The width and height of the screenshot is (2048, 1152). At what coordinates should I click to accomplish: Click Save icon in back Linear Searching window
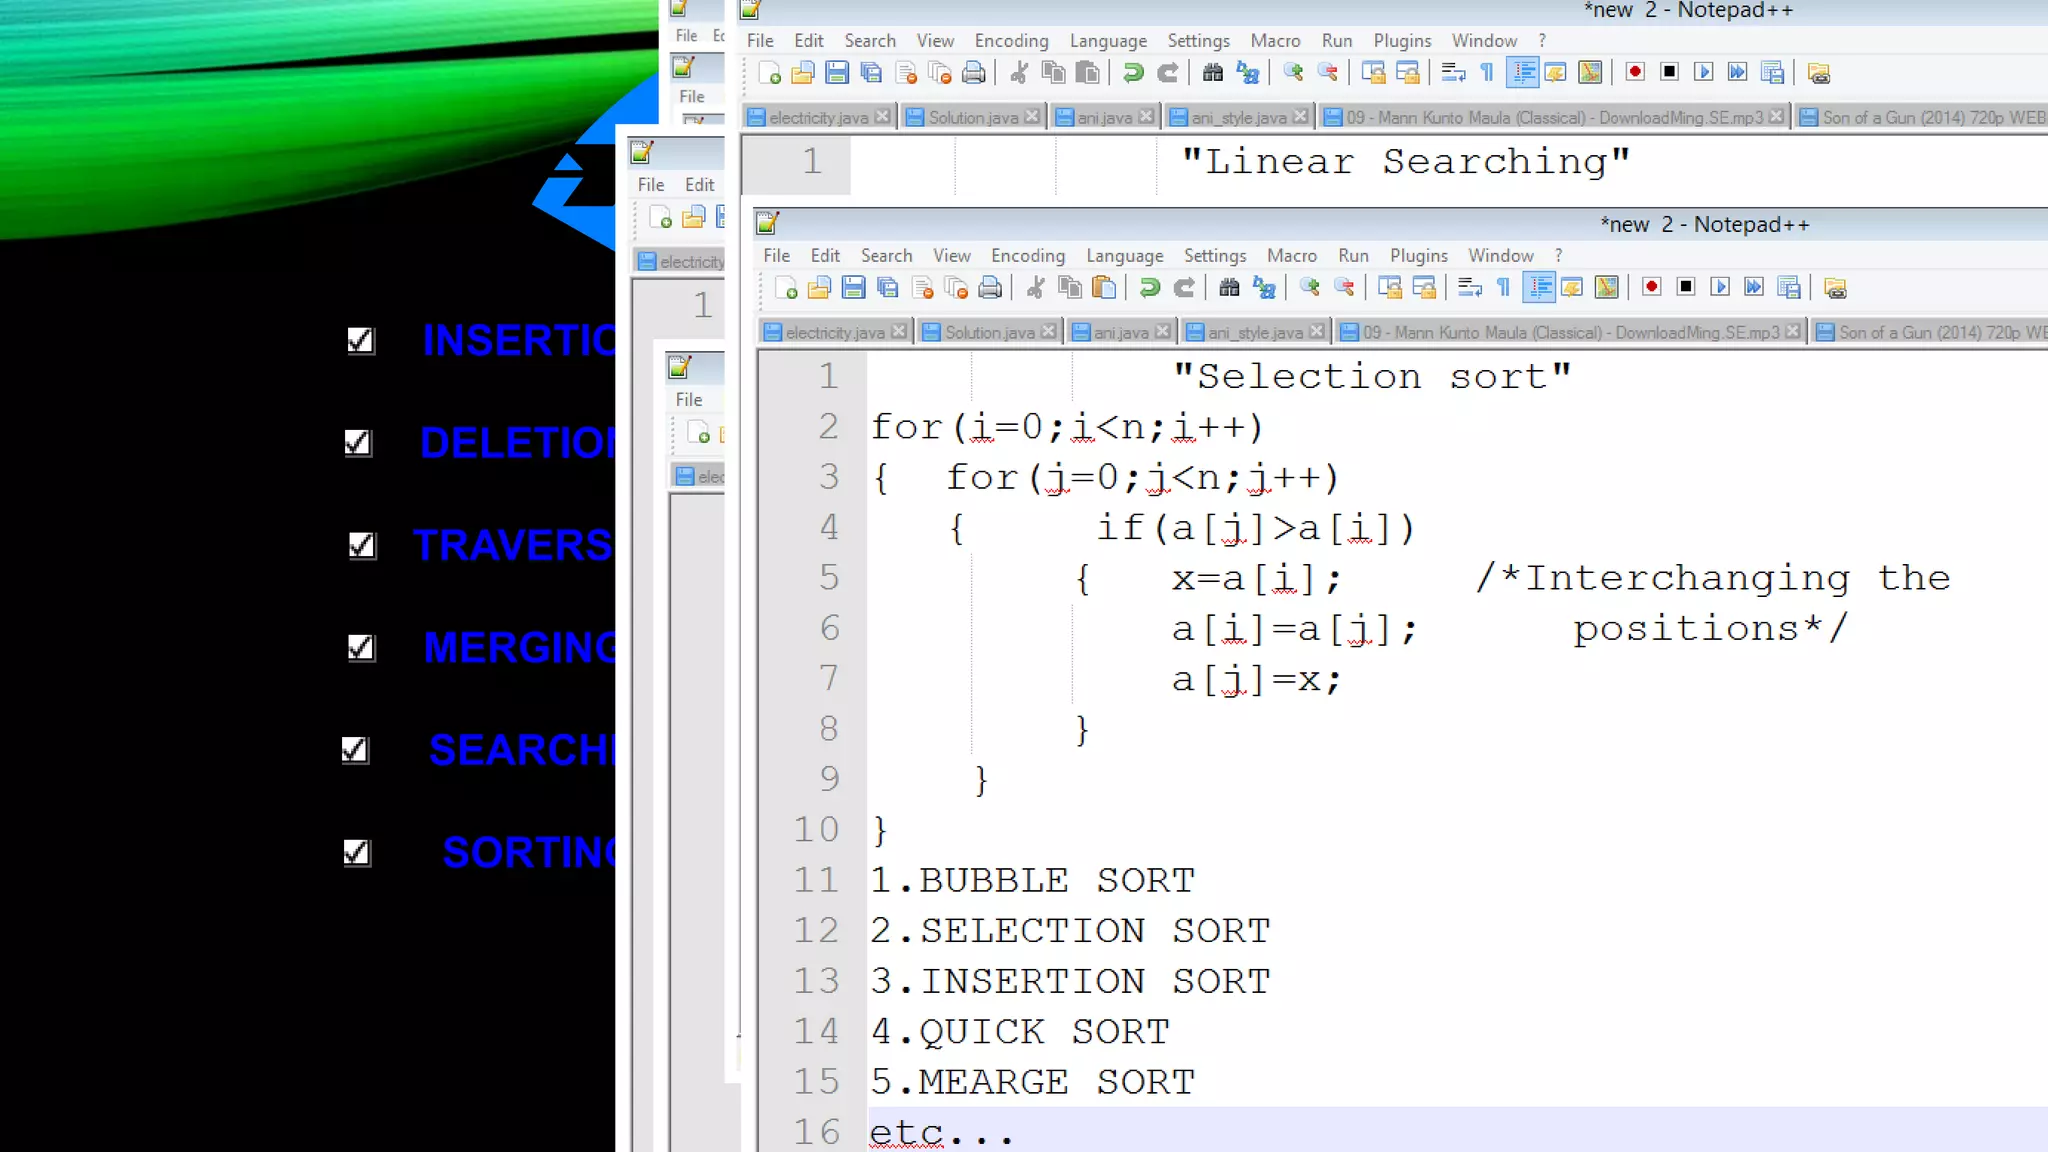point(837,73)
